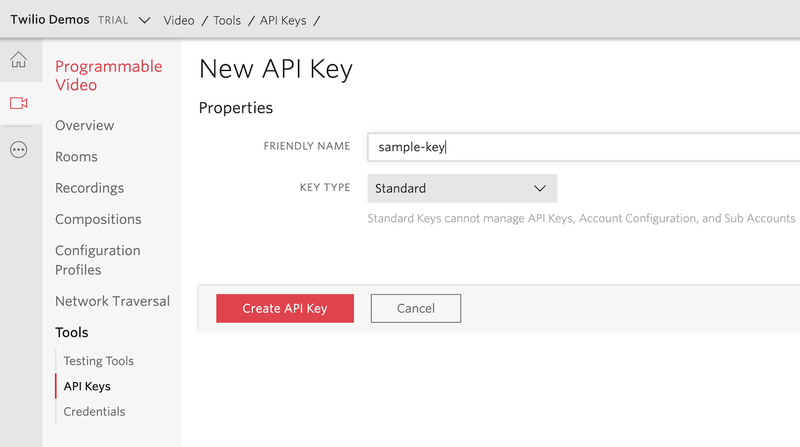Go to API Keys breadcrumb
This screenshot has width=800, height=447.
(x=283, y=20)
